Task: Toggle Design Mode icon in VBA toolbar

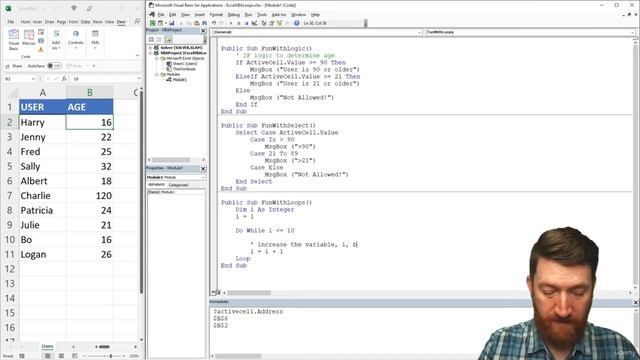Action: pyautogui.click(x=254, y=23)
